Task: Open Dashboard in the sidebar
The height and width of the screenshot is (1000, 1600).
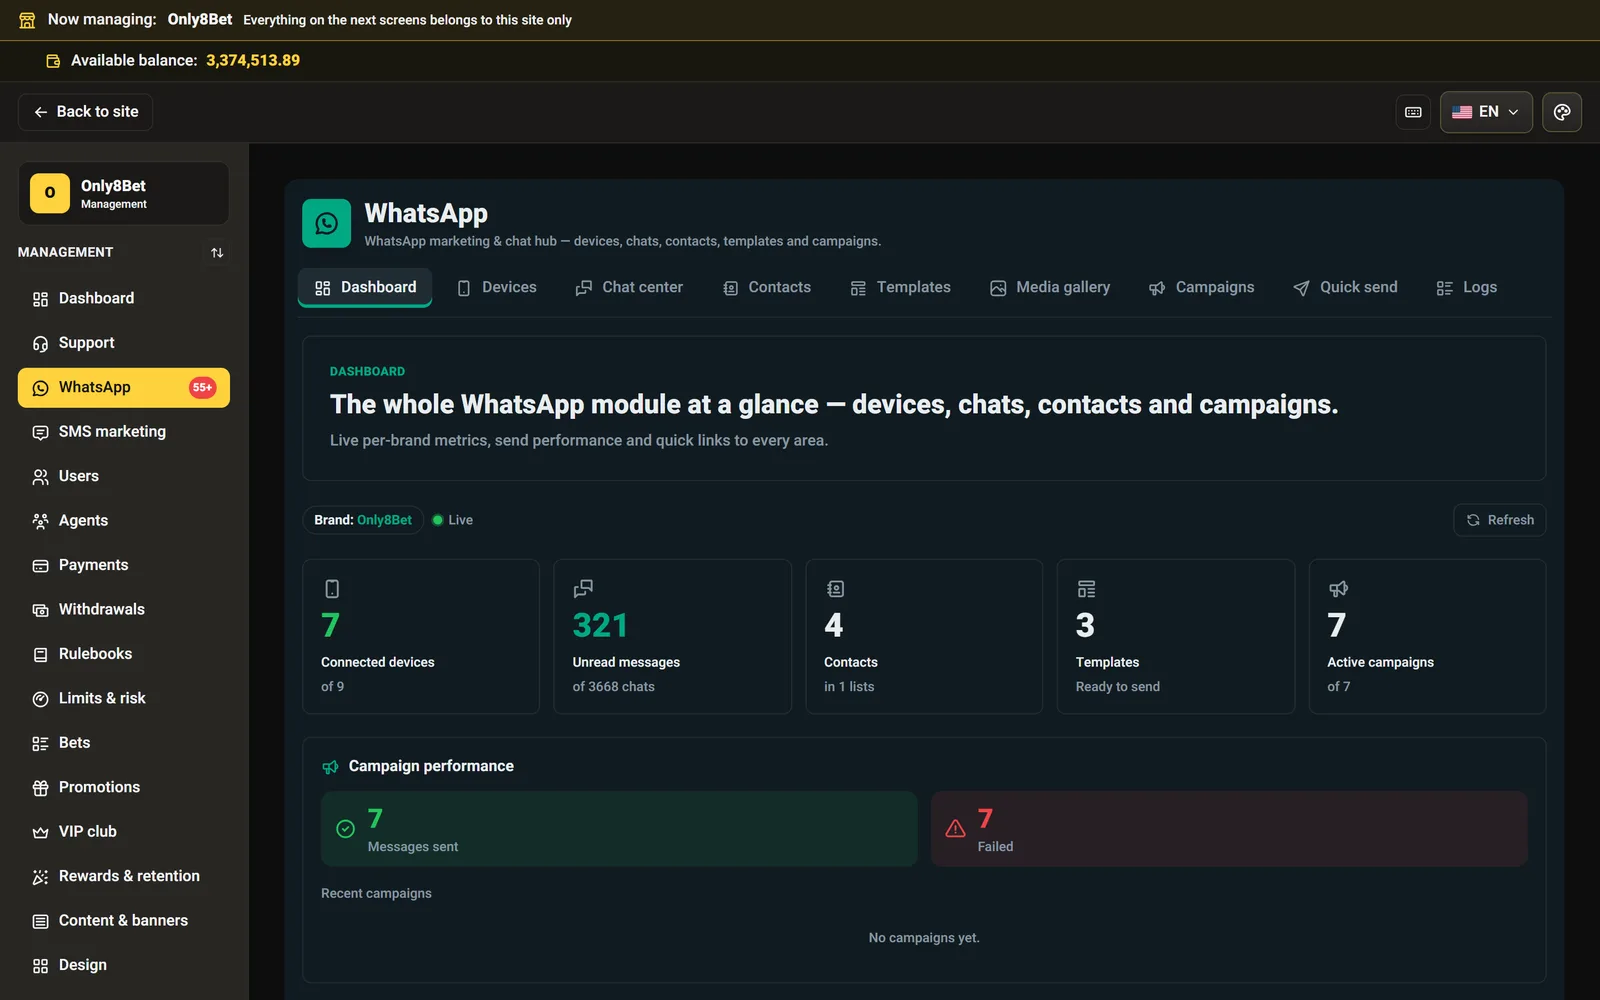Action: (x=124, y=299)
